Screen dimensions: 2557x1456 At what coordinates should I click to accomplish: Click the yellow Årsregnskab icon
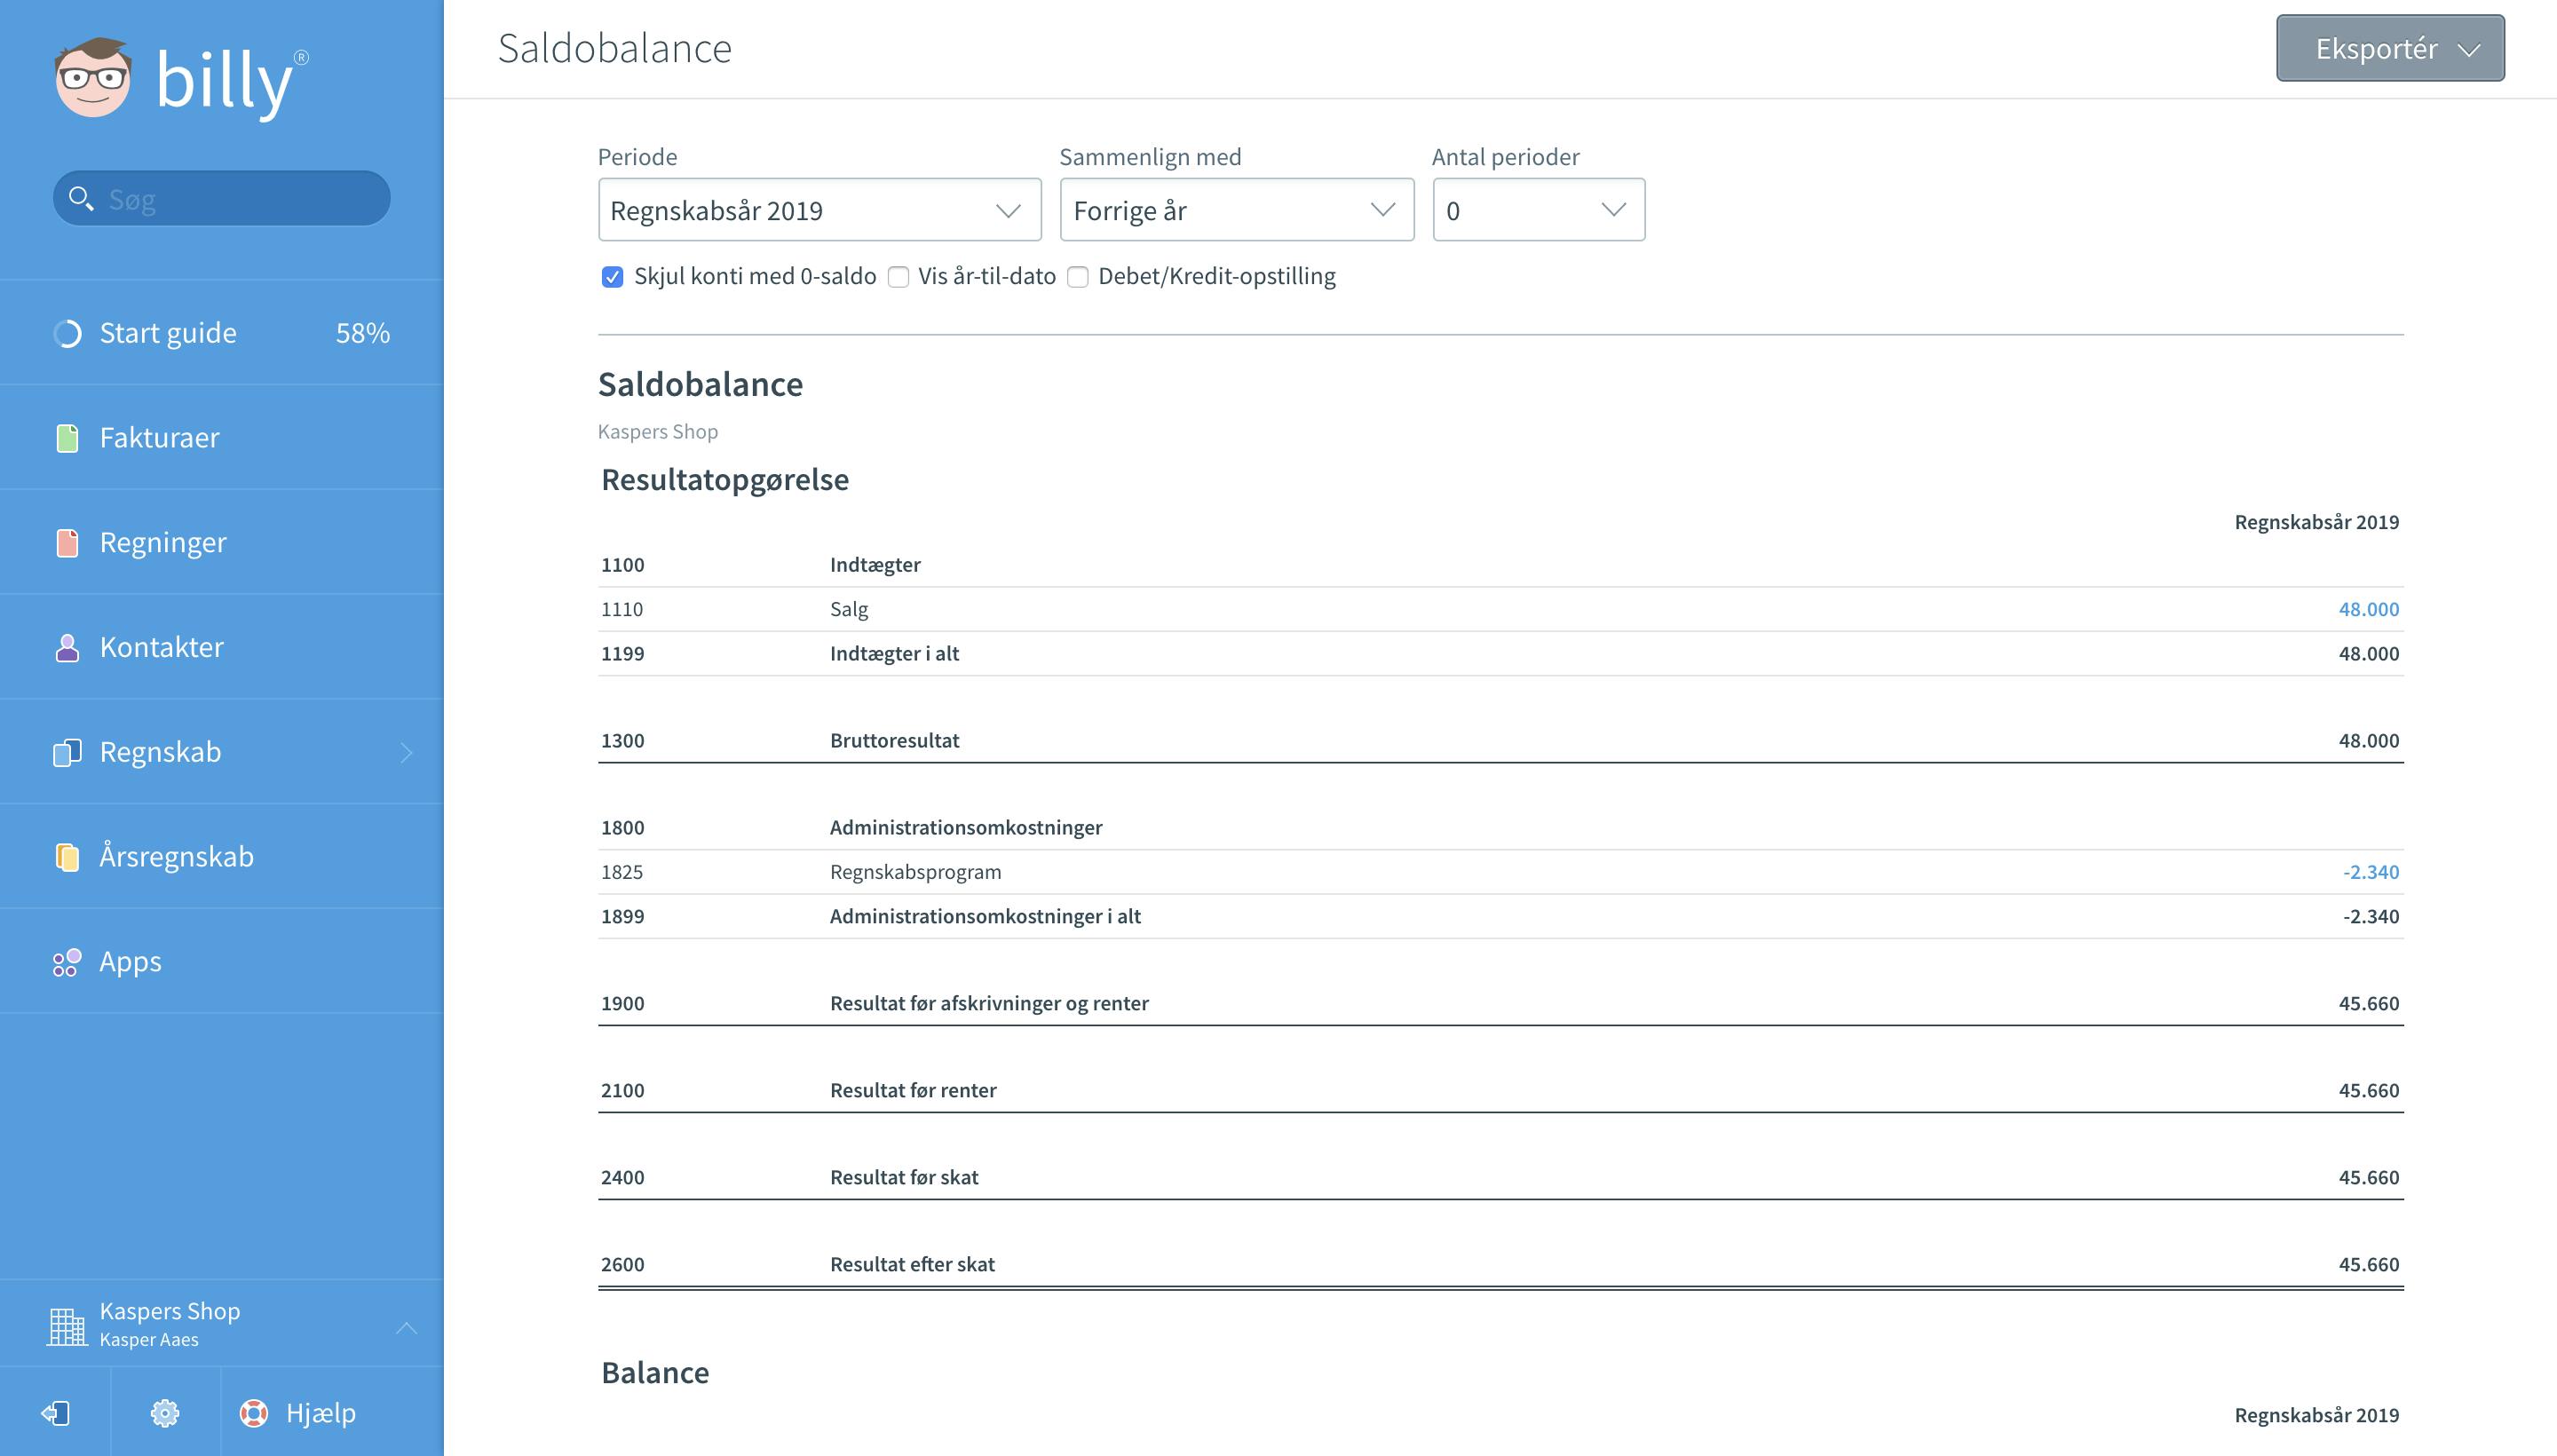click(x=67, y=857)
